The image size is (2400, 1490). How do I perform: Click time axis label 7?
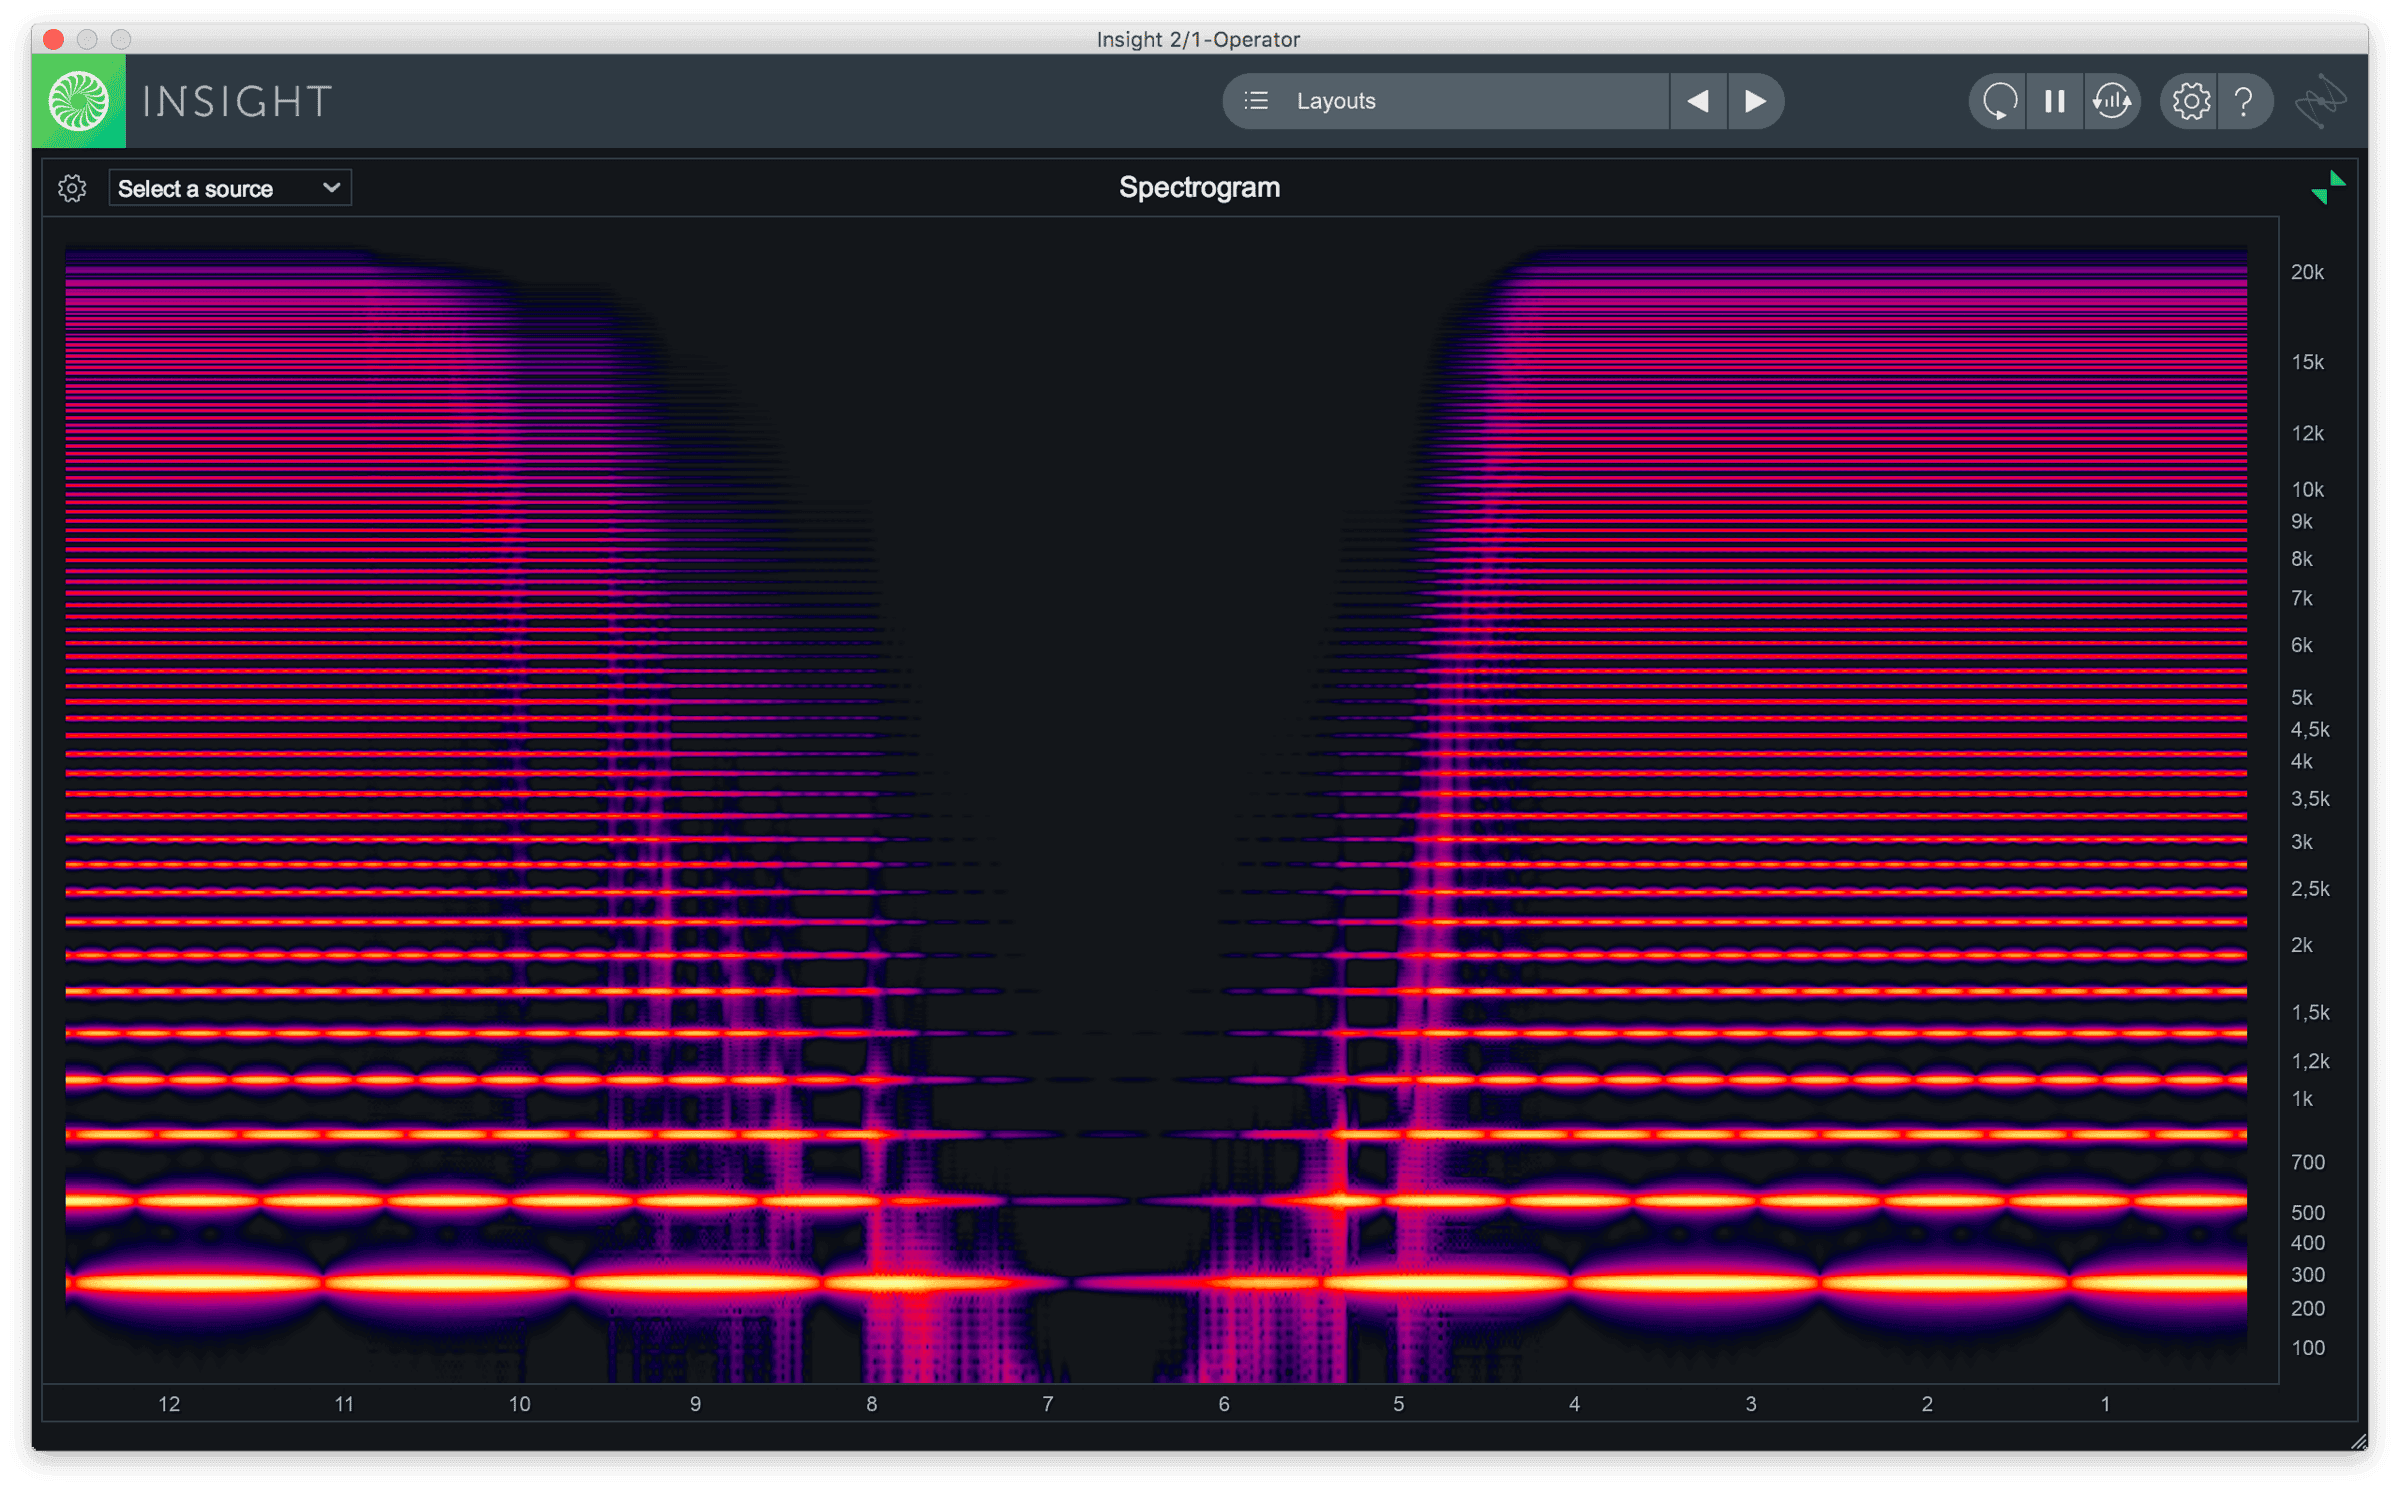tap(1047, 1403)
